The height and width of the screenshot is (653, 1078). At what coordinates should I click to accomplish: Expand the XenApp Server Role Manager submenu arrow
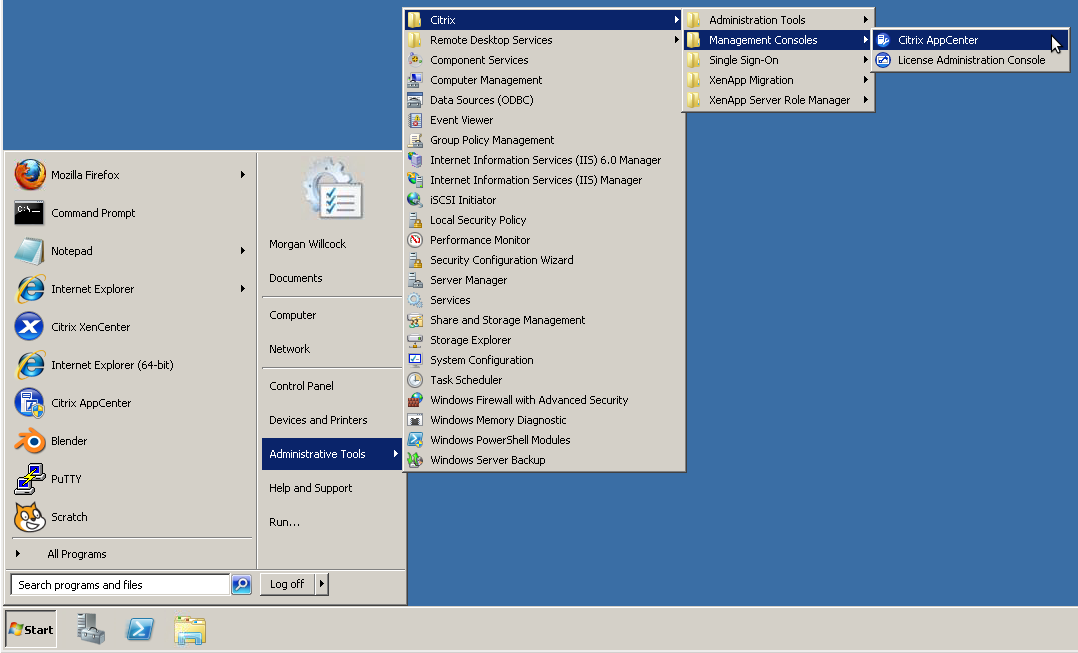866,100
